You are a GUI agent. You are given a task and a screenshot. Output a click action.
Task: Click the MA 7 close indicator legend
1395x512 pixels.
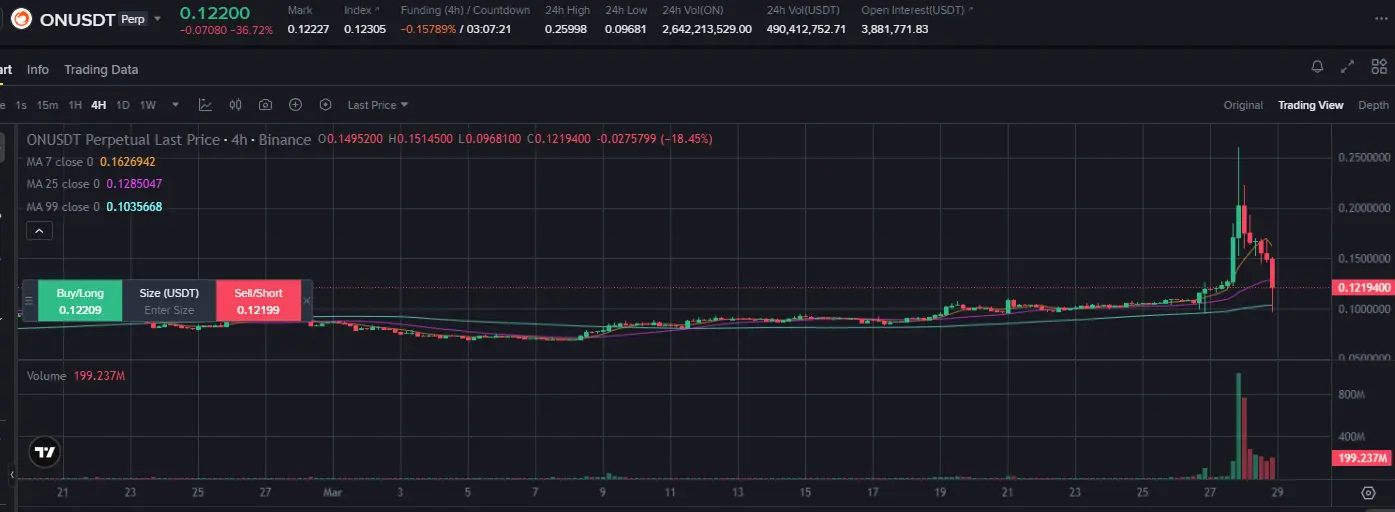coord(91,161)
